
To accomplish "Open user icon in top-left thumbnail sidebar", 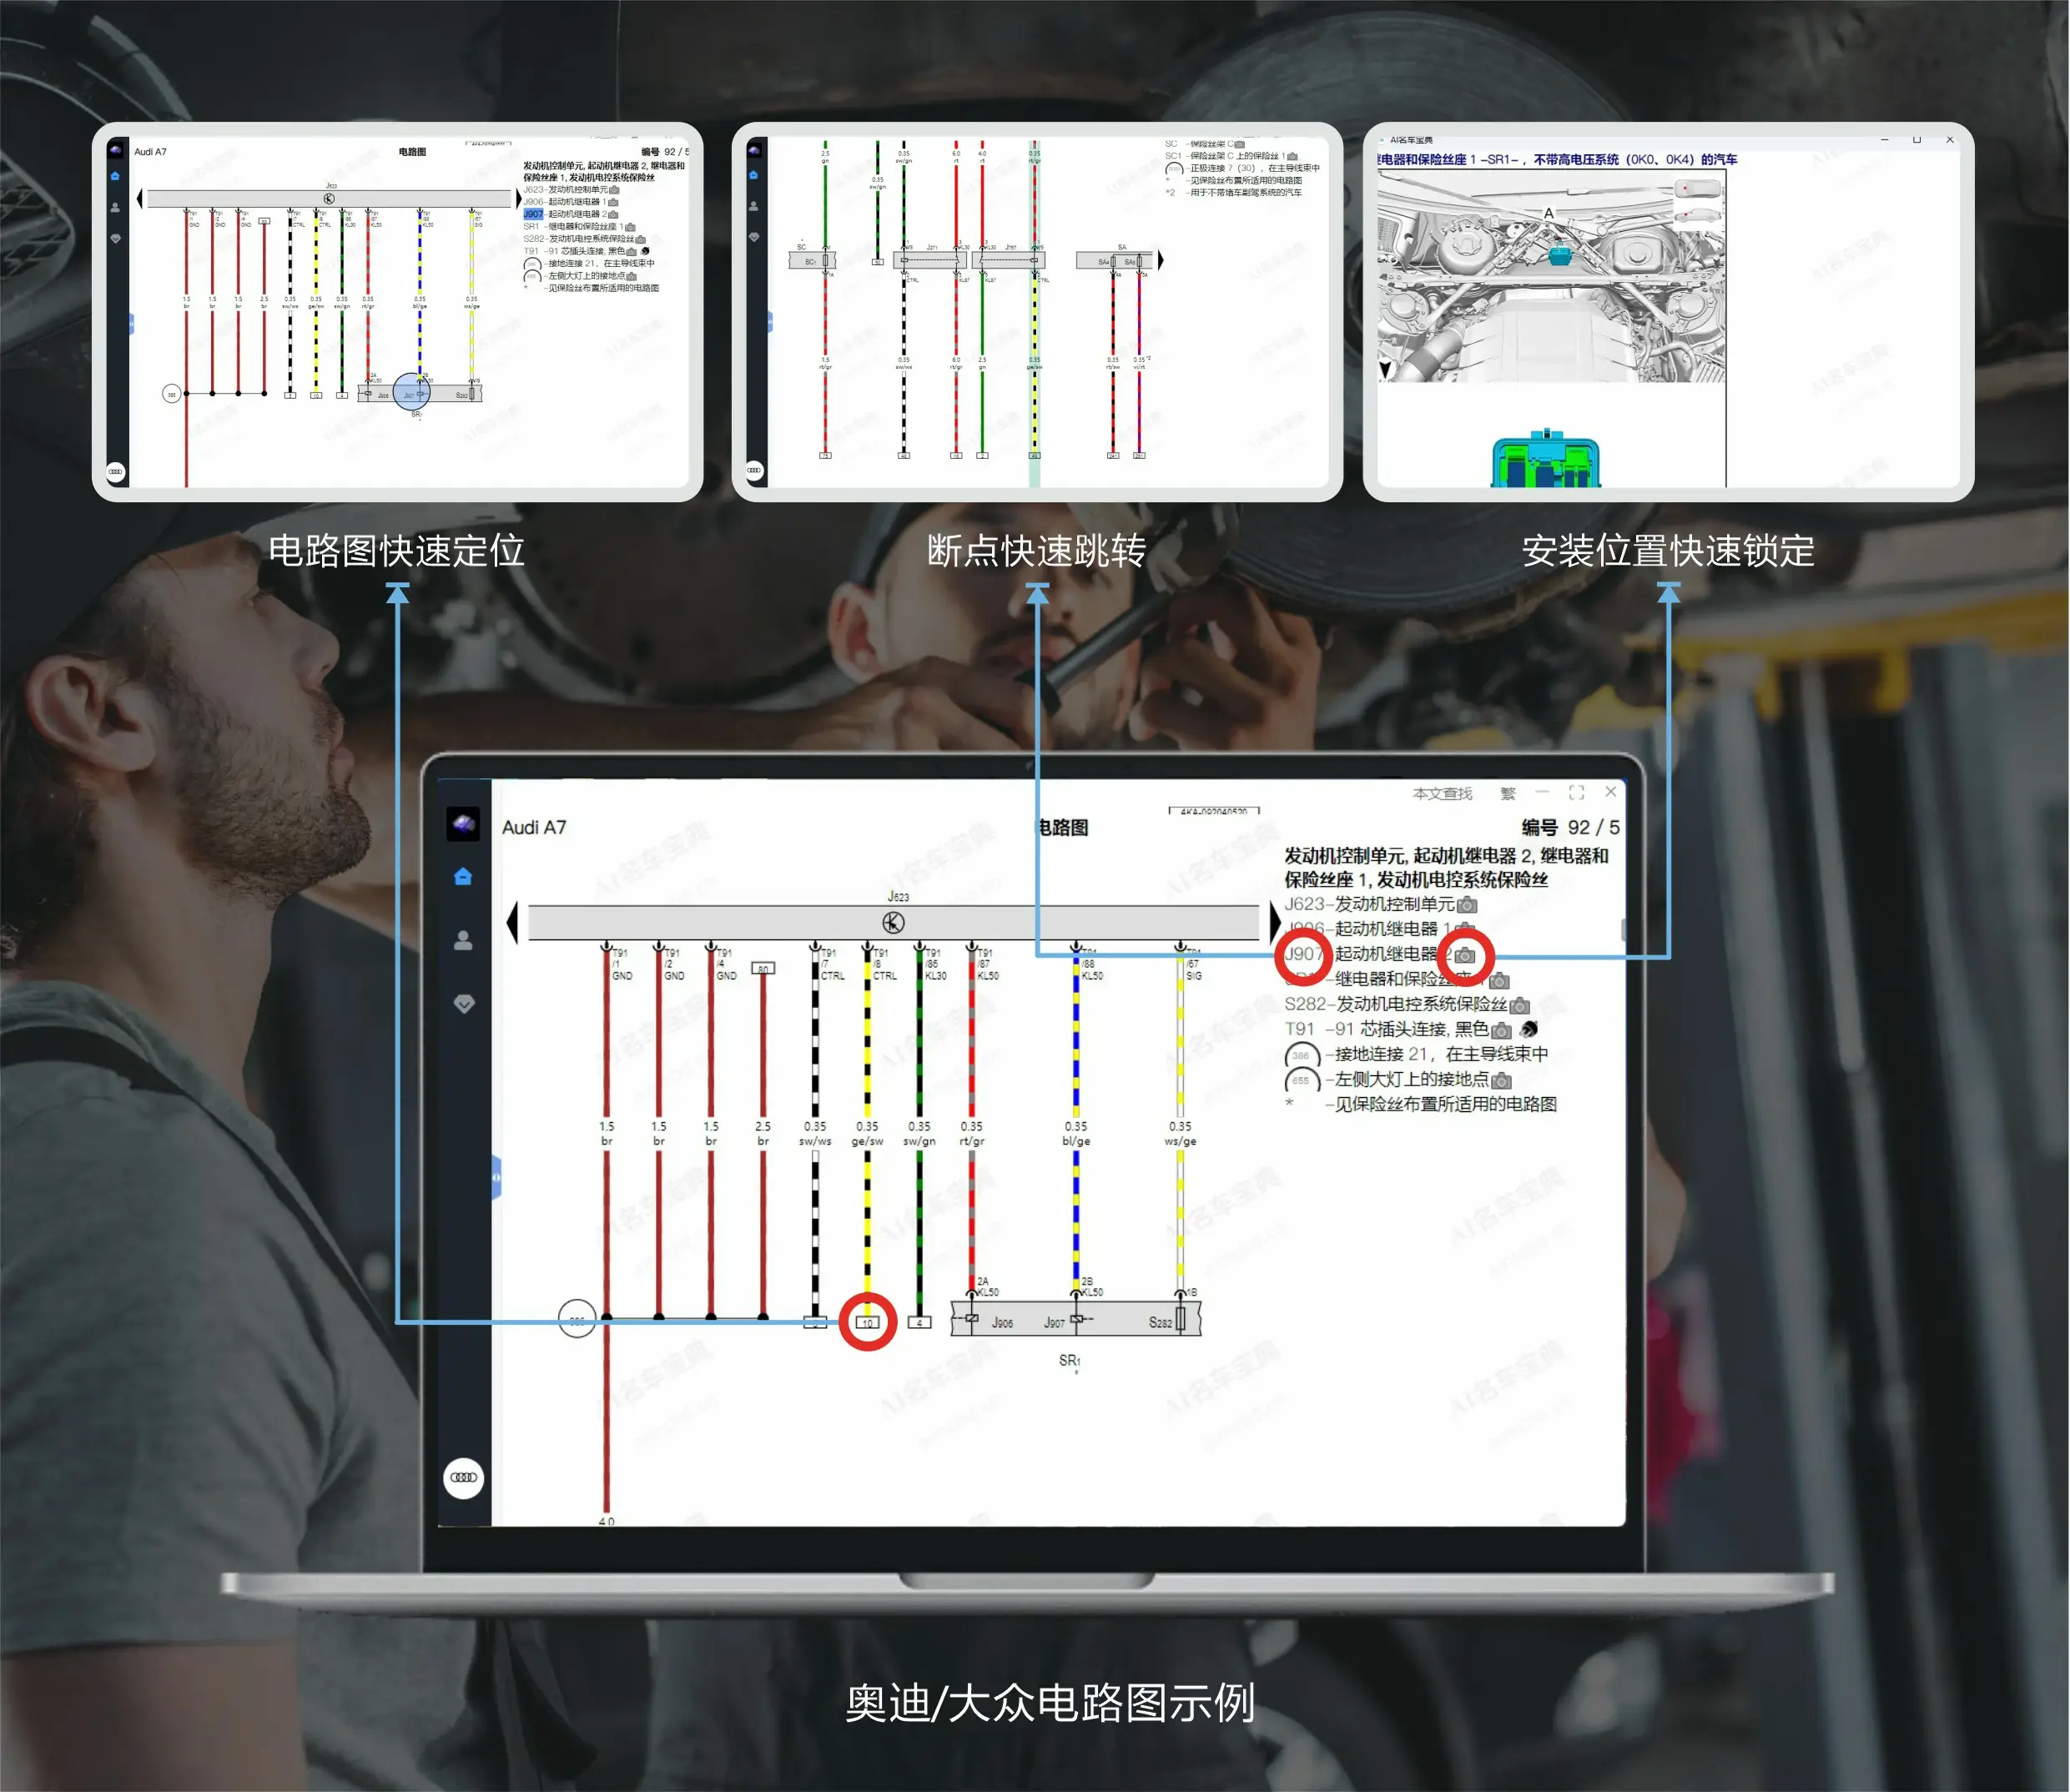I will [x=115, y=208].
